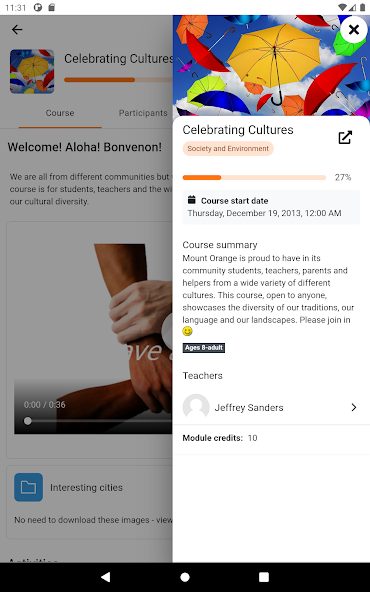Tap the back arrow in the header
Screen dimensions: 370x592
17,29
